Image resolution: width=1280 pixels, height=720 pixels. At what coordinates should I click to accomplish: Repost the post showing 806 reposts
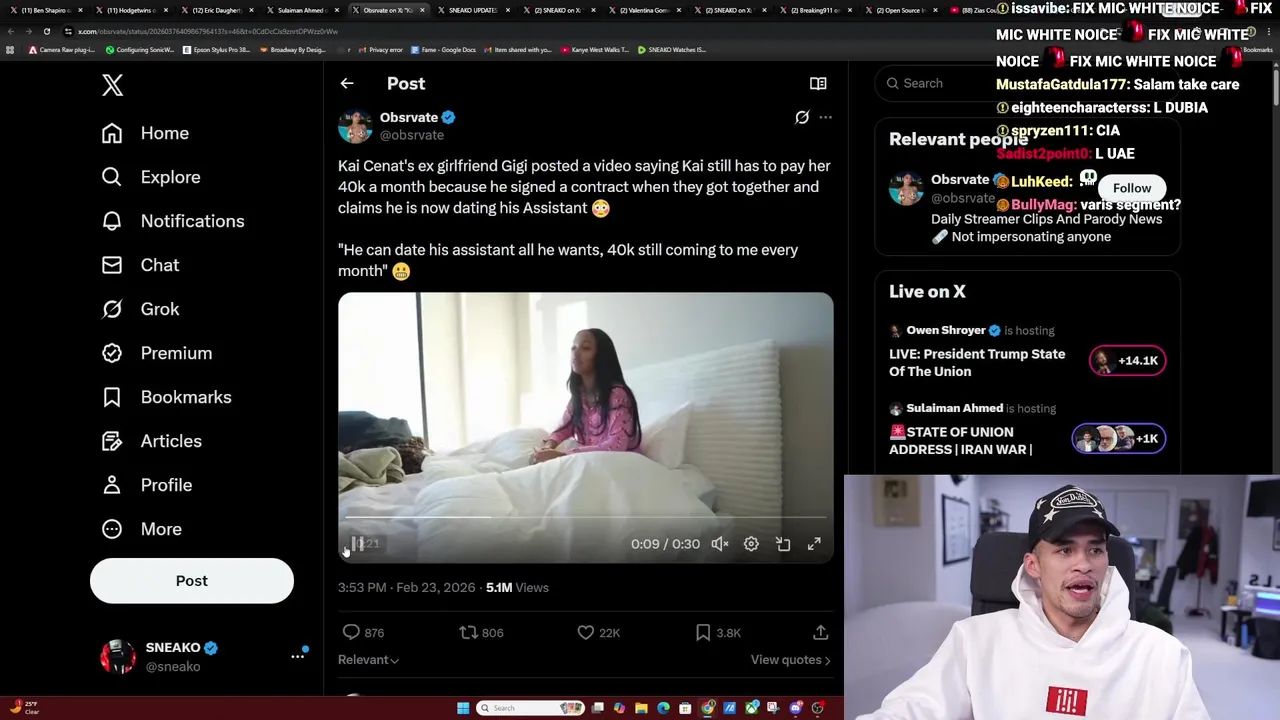tap(481, 632)
